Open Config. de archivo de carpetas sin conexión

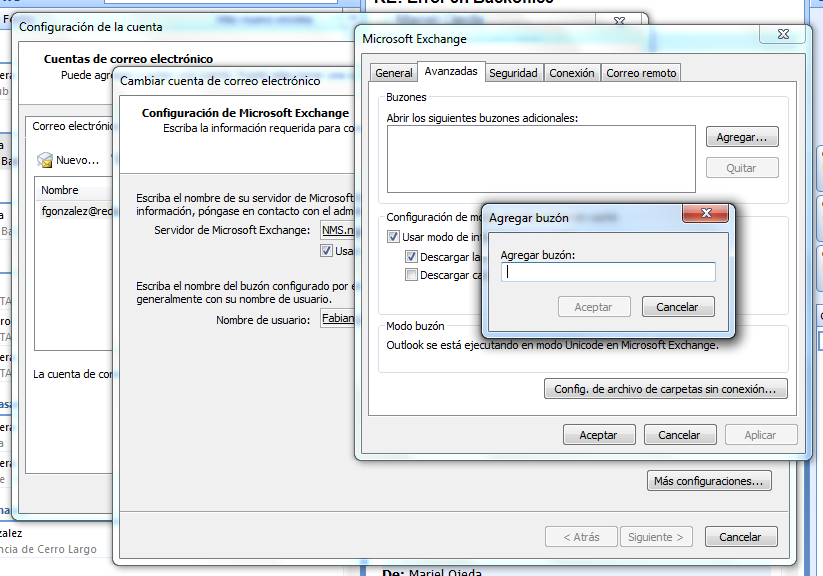[x=665, y=388]
